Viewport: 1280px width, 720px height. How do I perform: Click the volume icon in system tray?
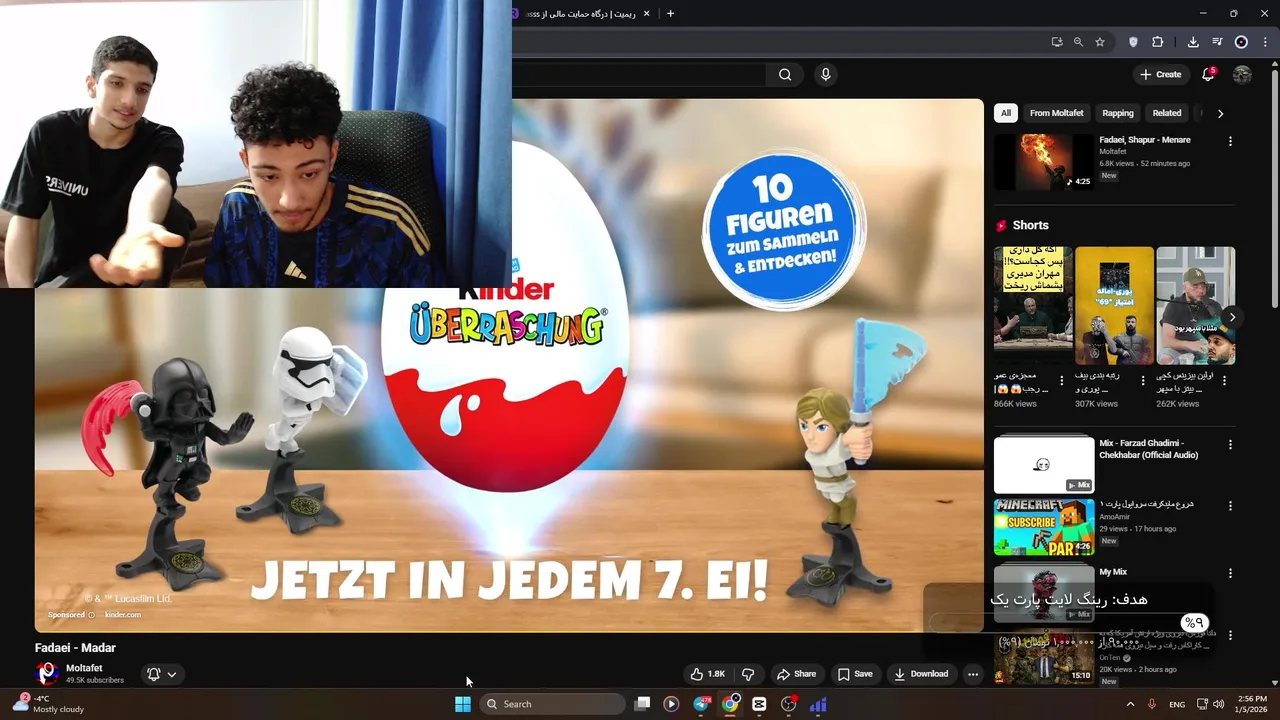1218,704
